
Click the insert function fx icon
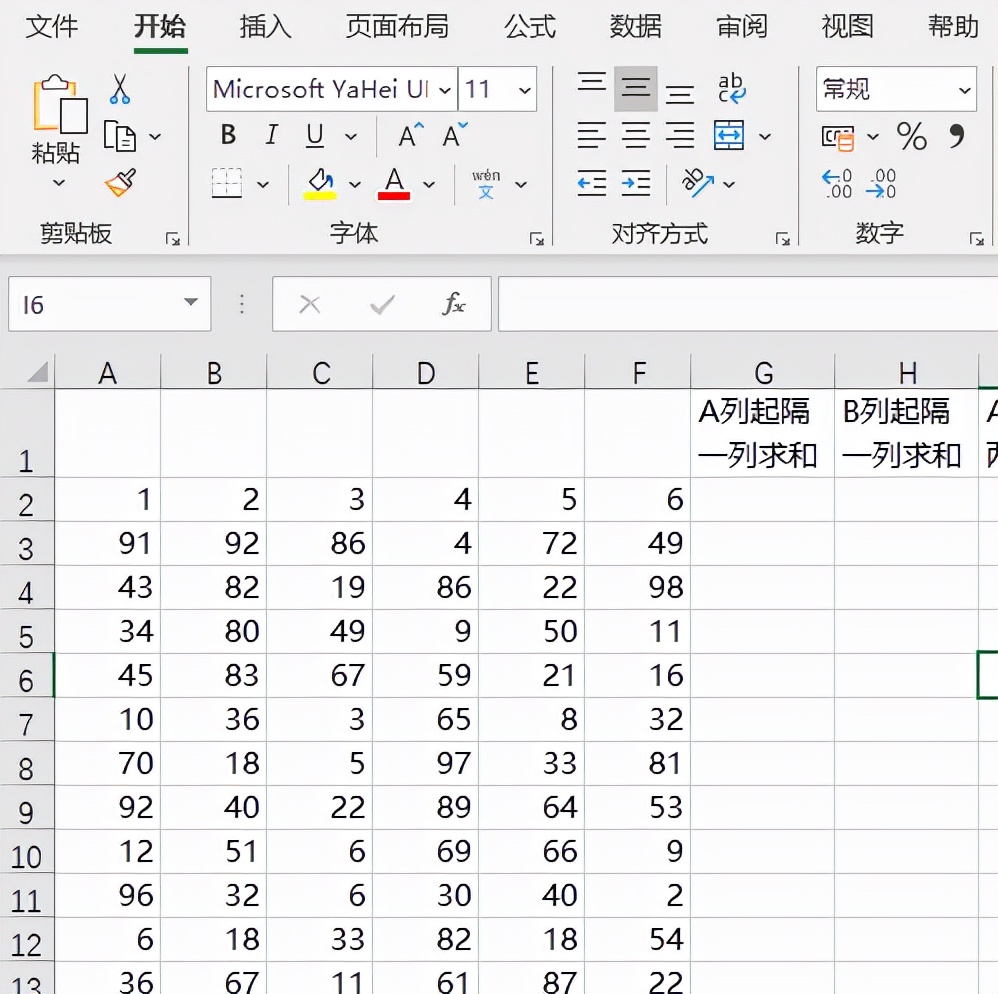click(x=454, y=304)
